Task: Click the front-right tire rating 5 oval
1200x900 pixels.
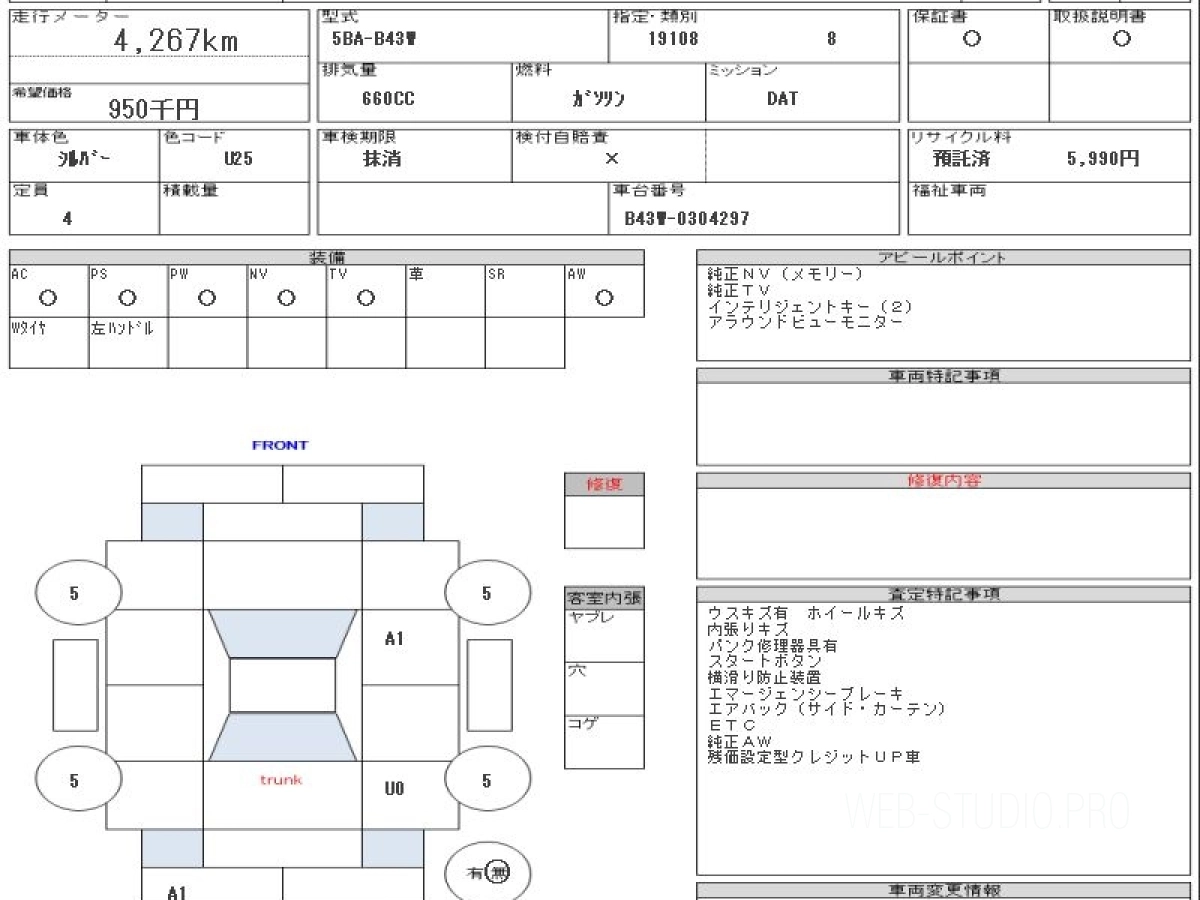Action: (487, 593)
